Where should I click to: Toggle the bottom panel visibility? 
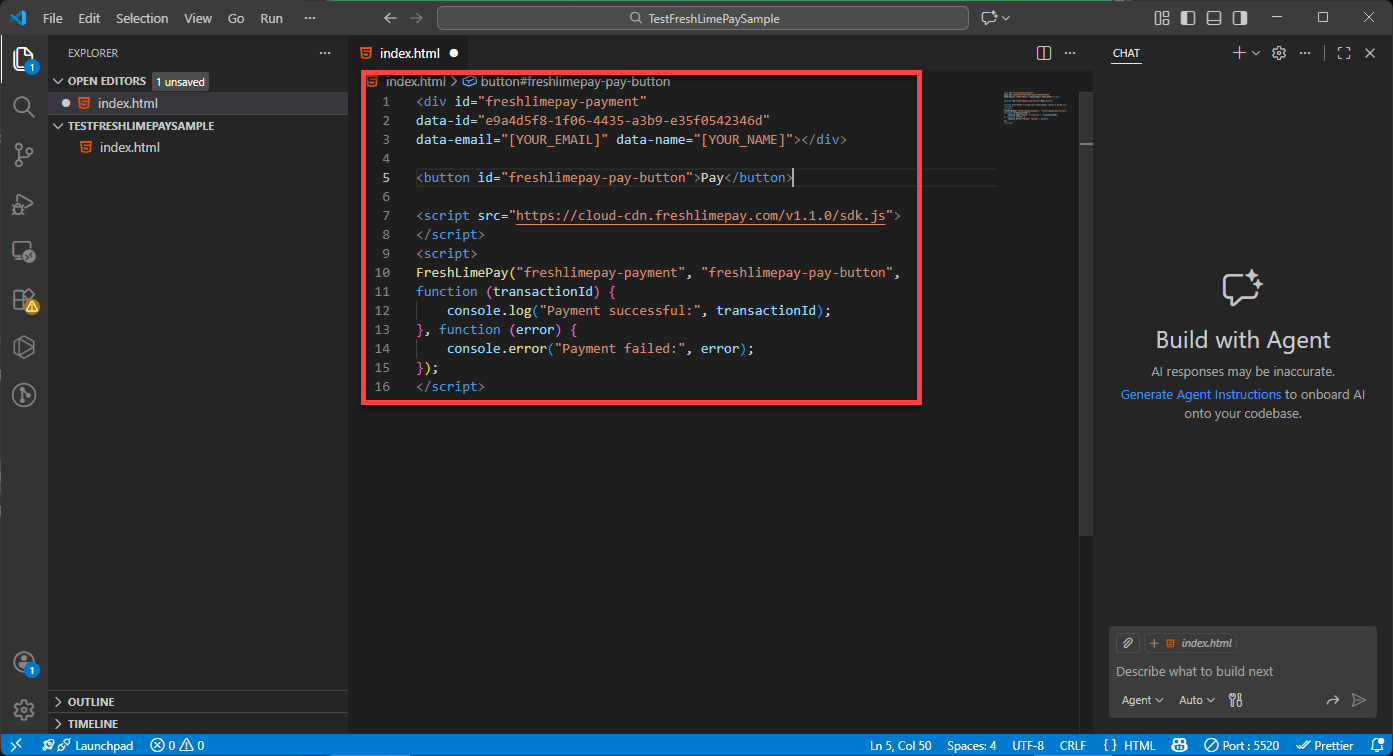[x=1214, y=18]
